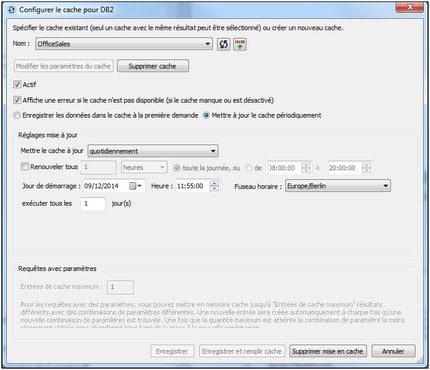Viewport: 430px width, 370px height.
Task: Uncheck Affiche une erreur si le cache n'est pas disponible
Action: 17,100
